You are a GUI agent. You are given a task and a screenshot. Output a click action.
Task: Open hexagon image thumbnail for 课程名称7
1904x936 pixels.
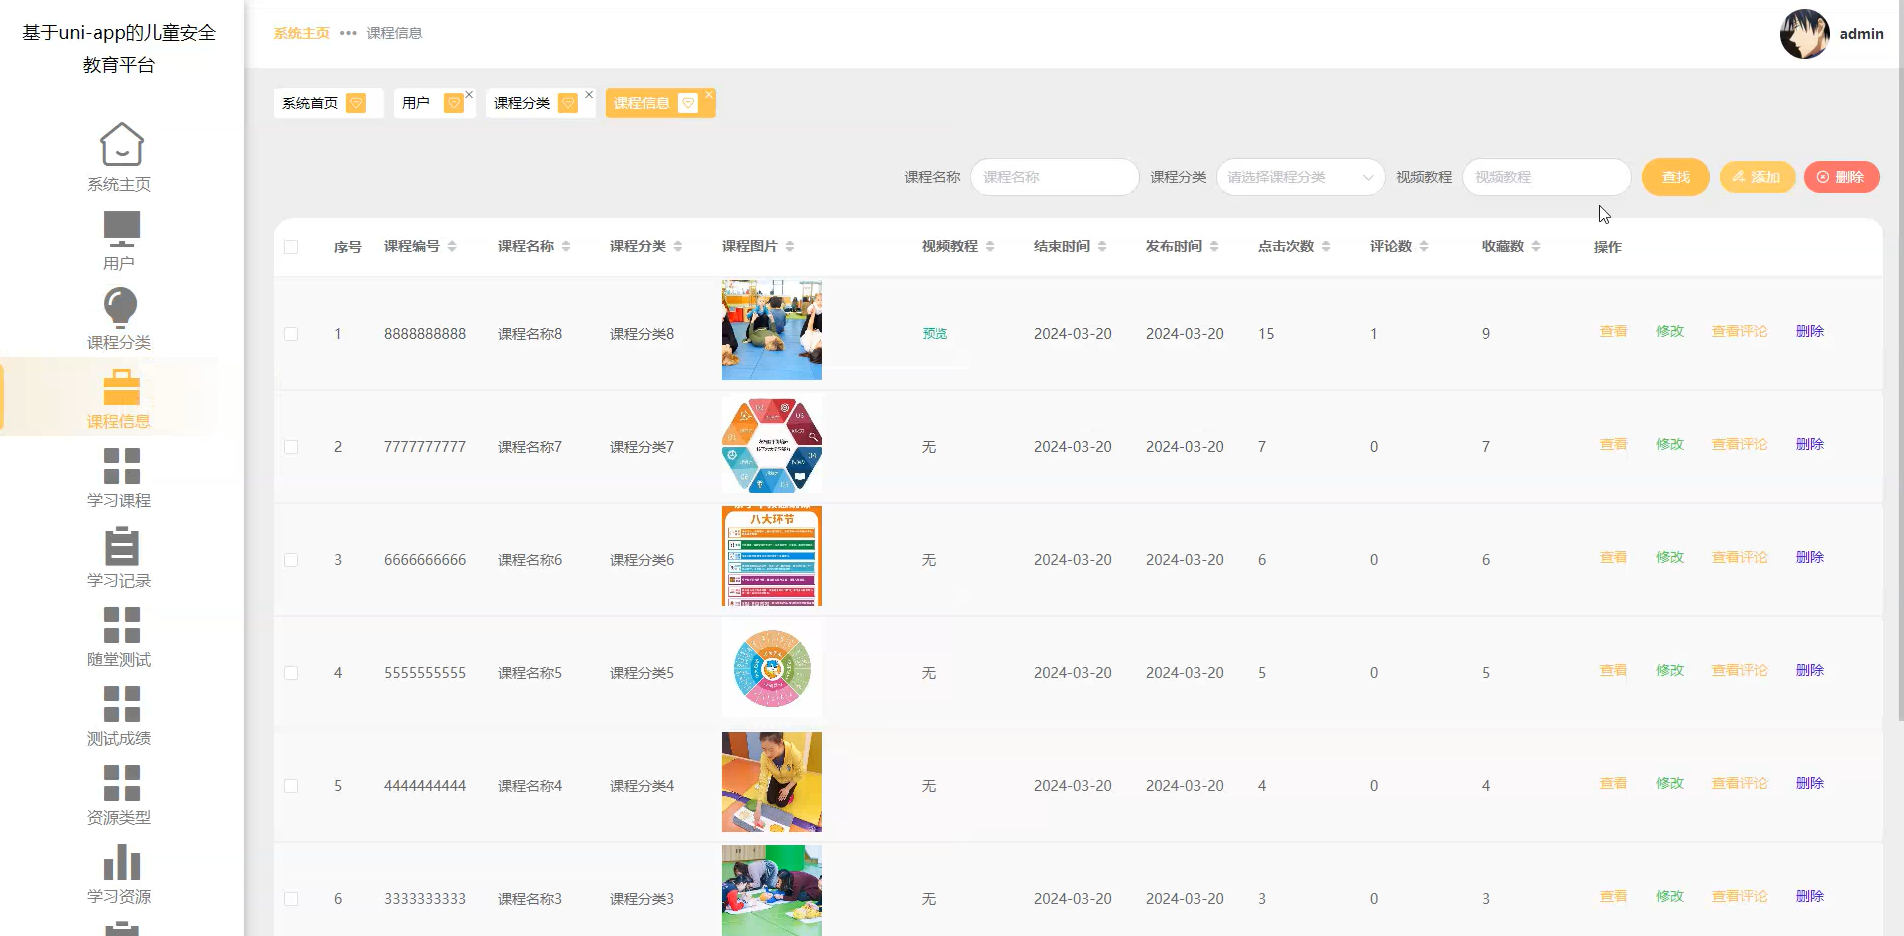point(772,443)
